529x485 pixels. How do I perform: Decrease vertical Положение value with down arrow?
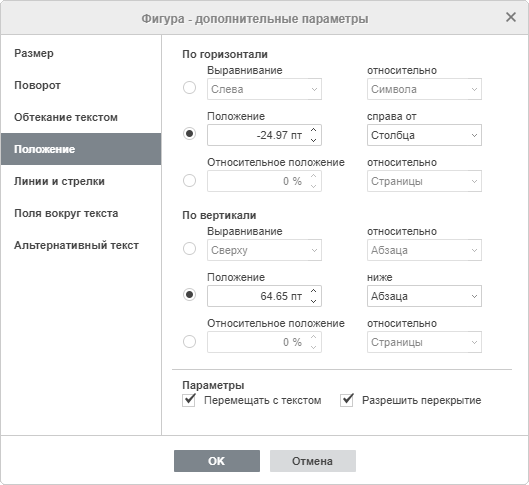click(313, 301)
